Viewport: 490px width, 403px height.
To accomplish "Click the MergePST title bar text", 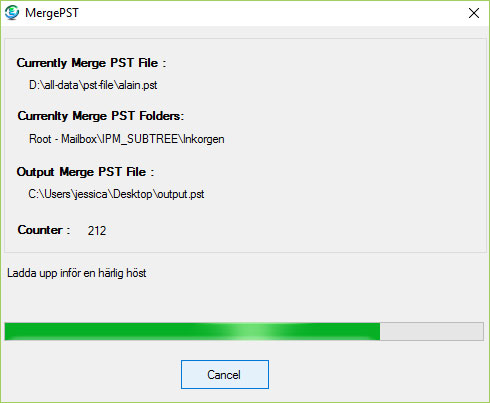I will point(52,13).
